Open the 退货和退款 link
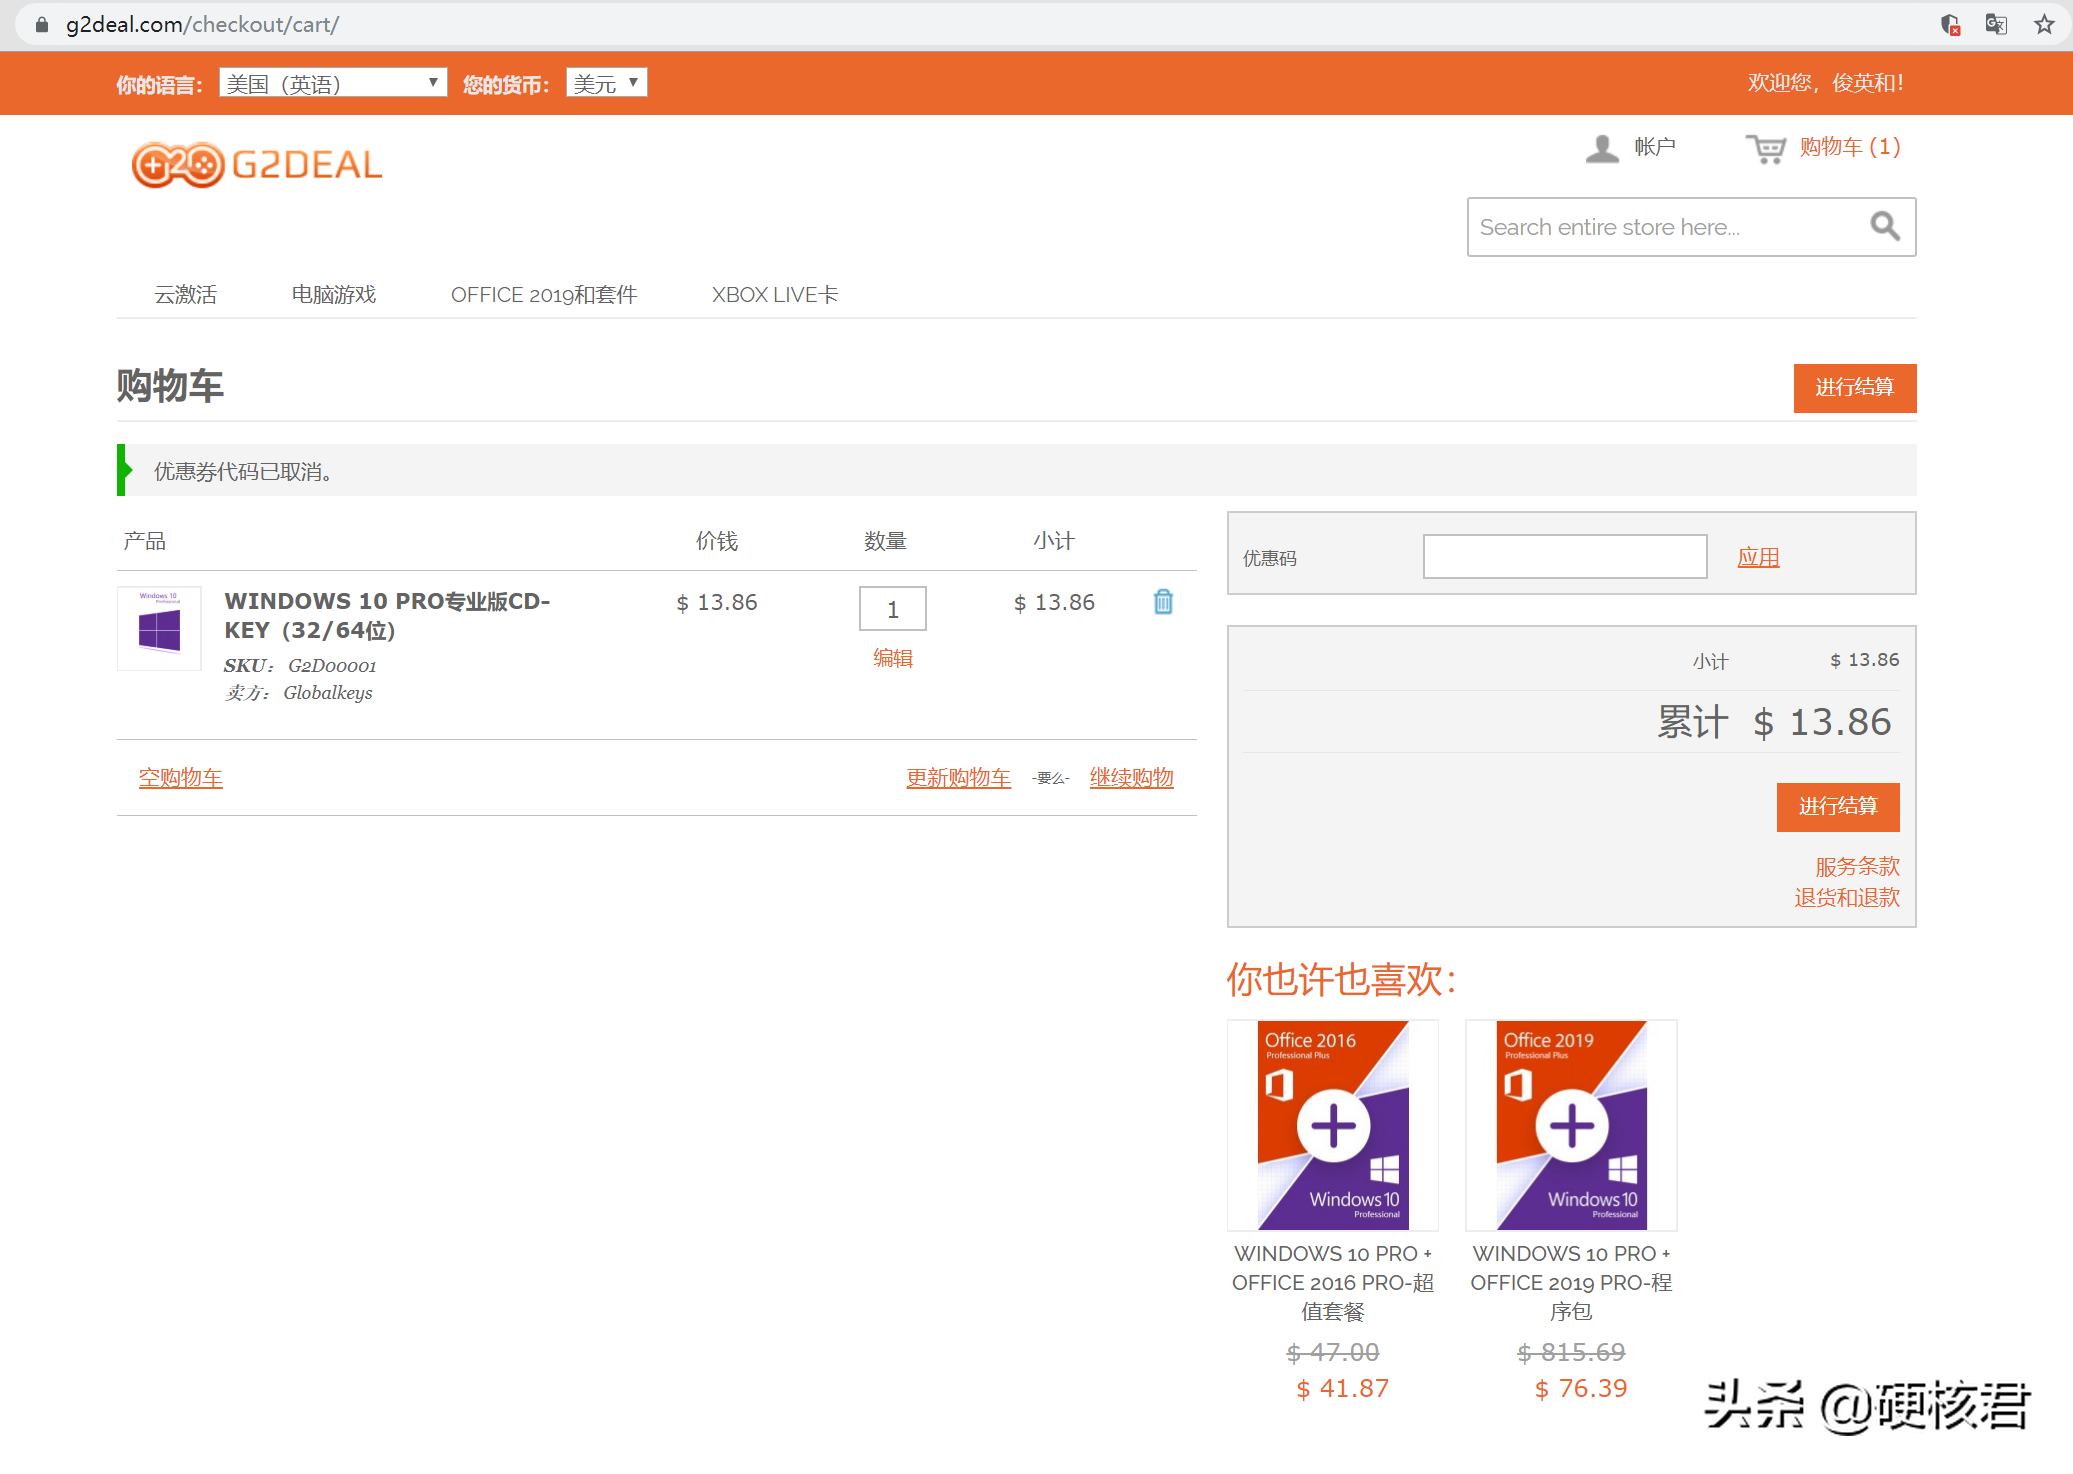Viewport: 2073px width, 1474px height. coord(1847,897)
